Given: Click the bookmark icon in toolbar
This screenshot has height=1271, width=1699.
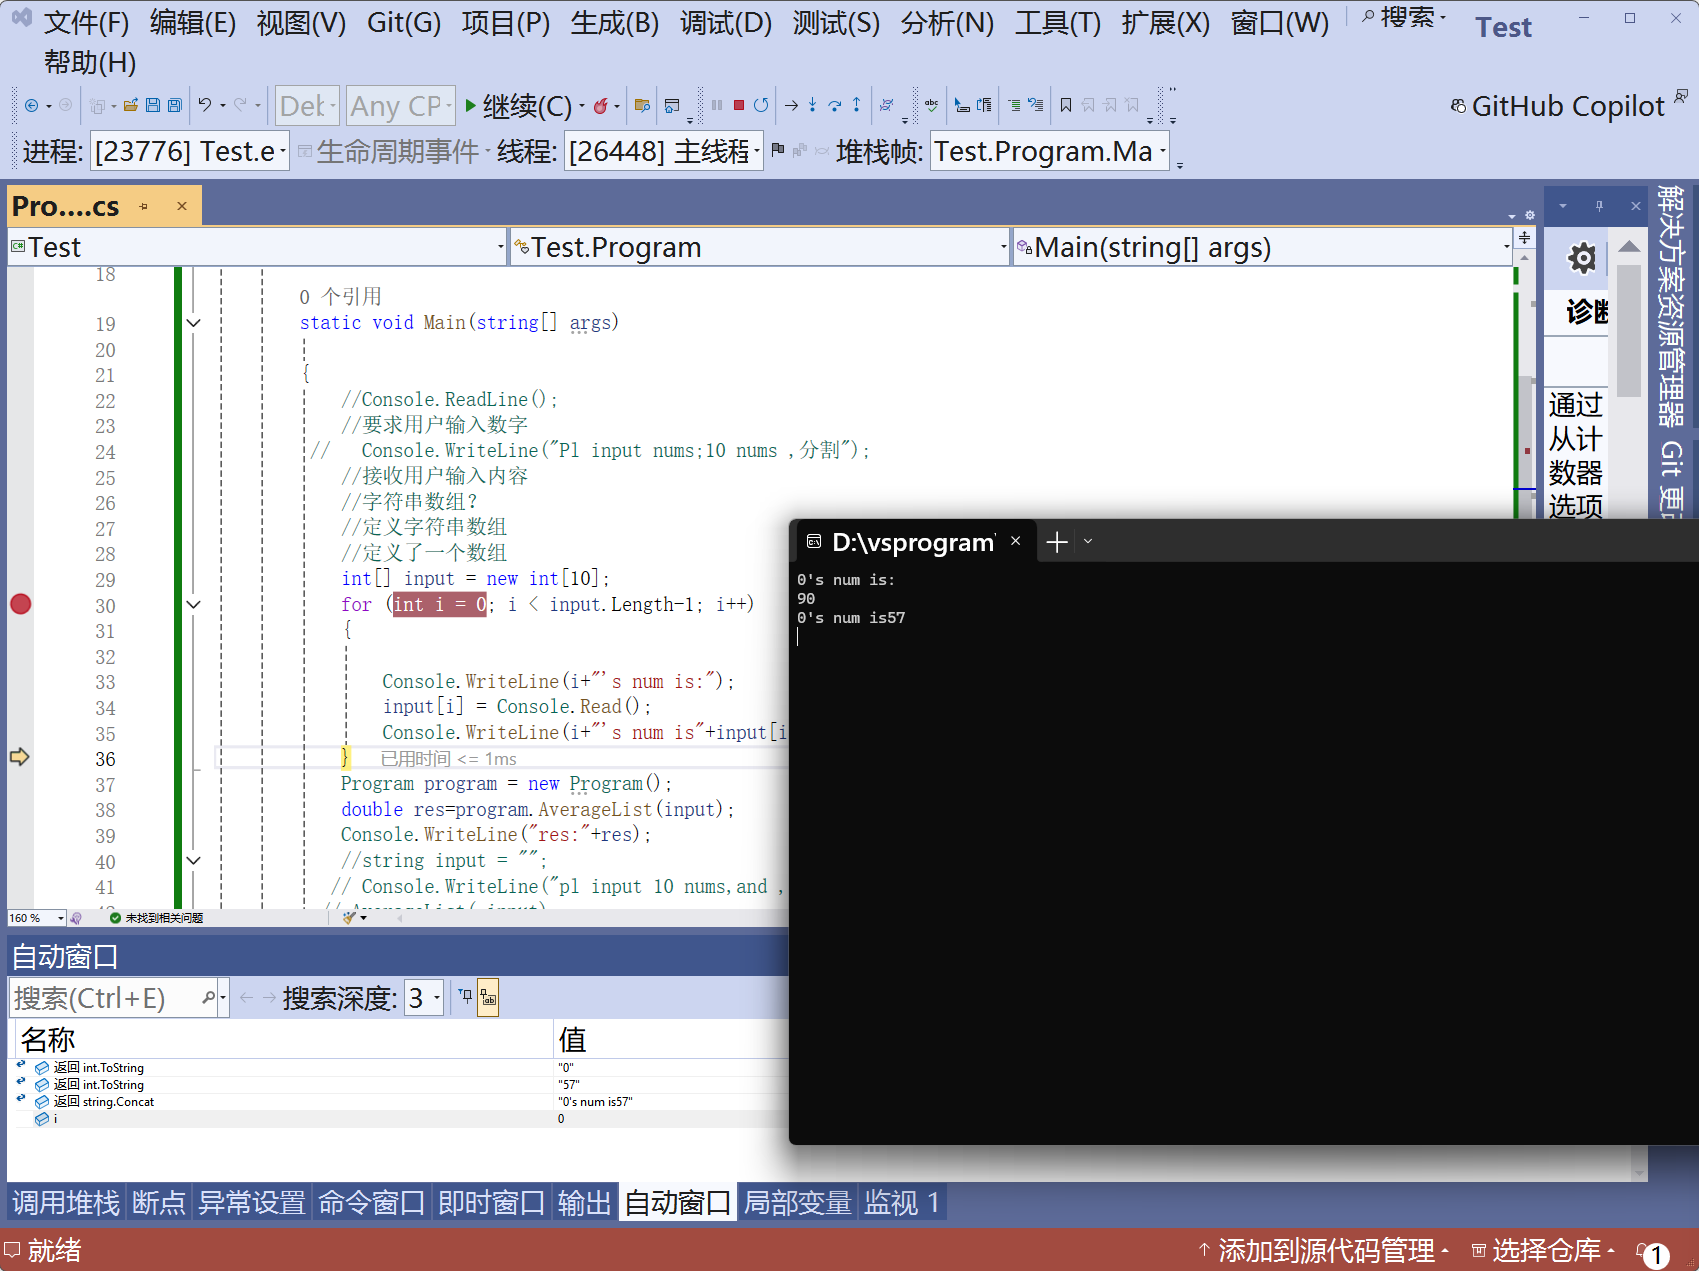Looking at the screenshot, I should pyautogui.click(x=1066, y=105).
